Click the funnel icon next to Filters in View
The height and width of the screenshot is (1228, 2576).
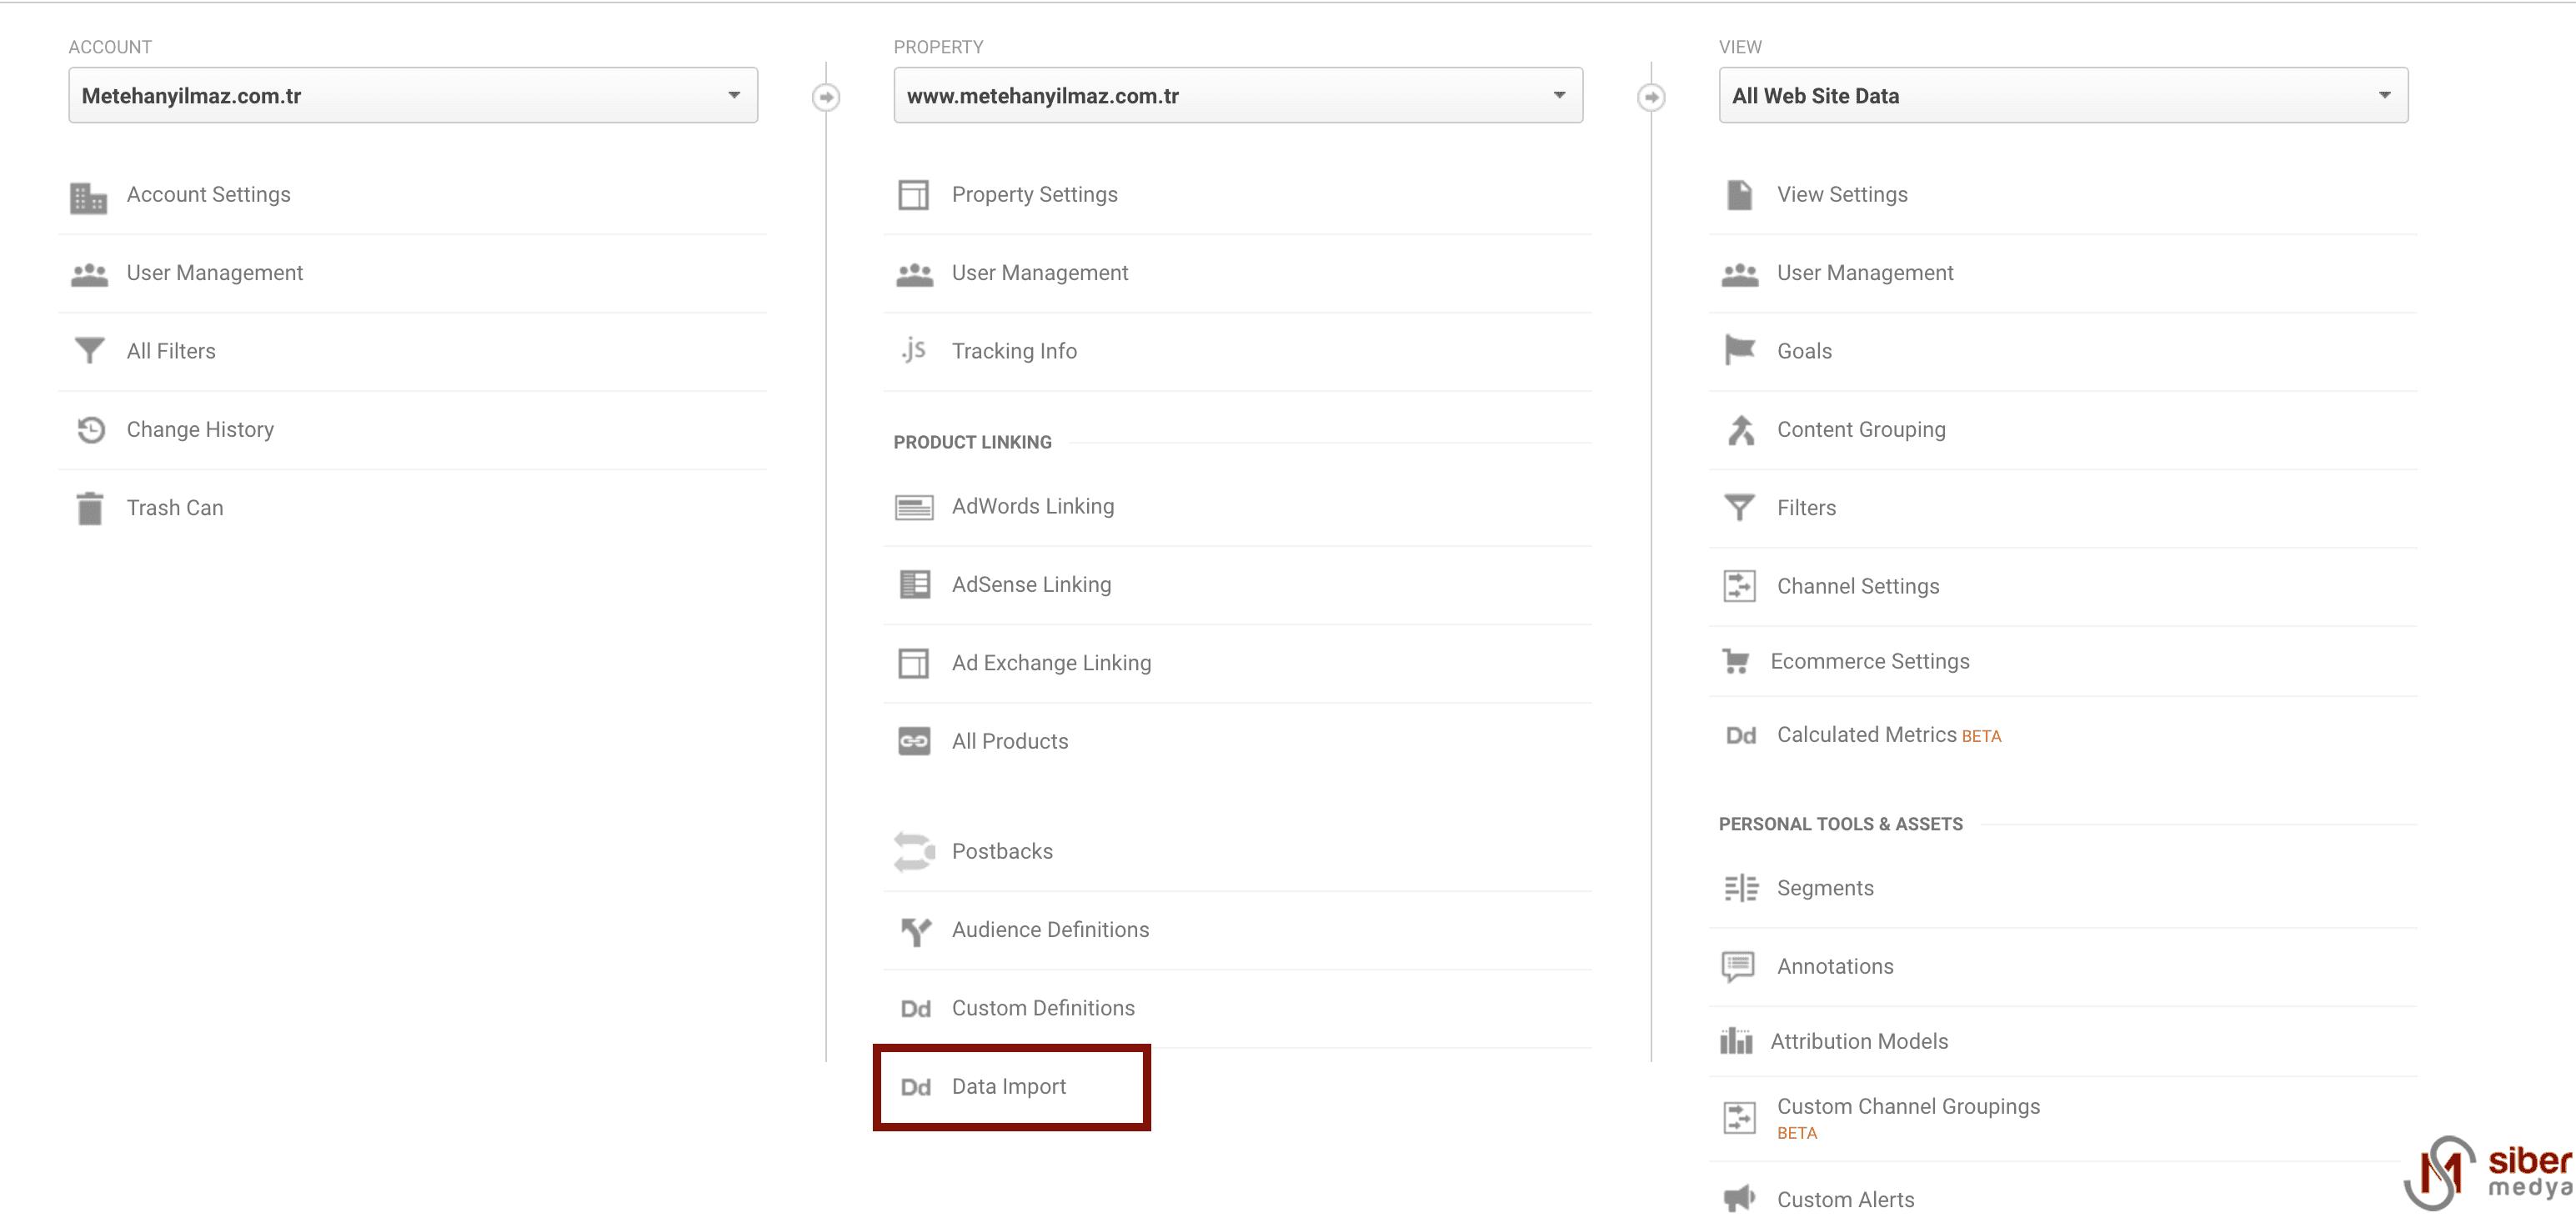[x=1739, y=508]
